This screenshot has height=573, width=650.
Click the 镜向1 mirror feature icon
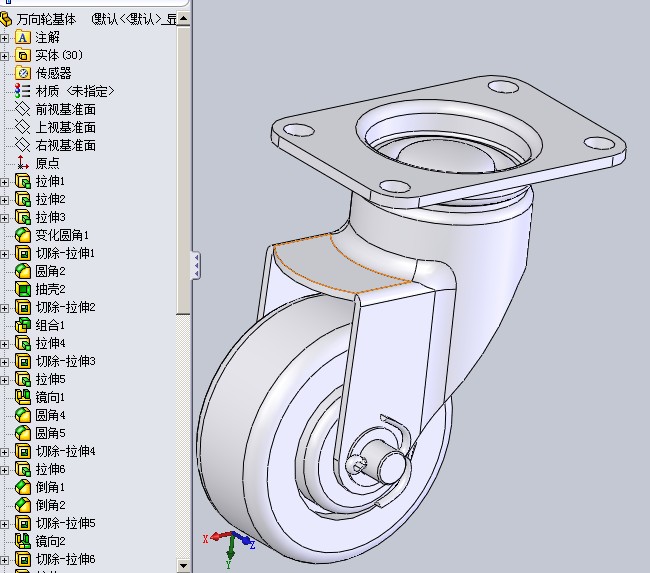point(23,397)
